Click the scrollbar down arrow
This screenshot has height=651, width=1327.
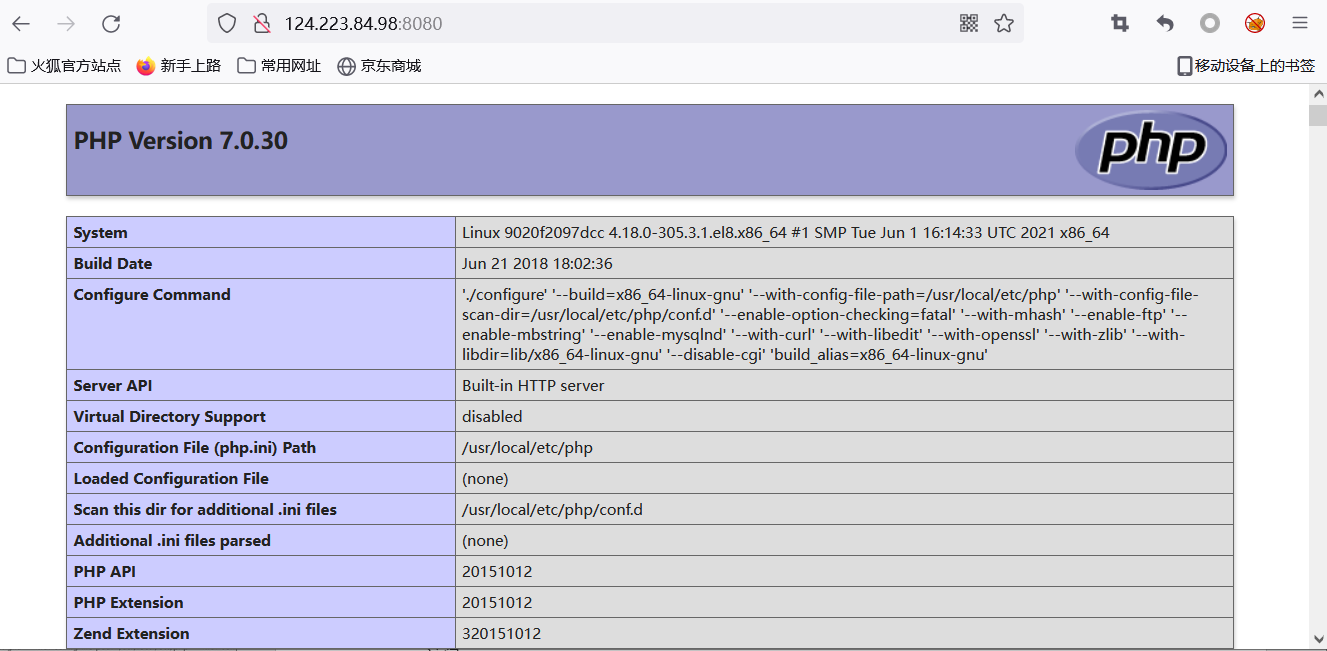point(1317,638)
